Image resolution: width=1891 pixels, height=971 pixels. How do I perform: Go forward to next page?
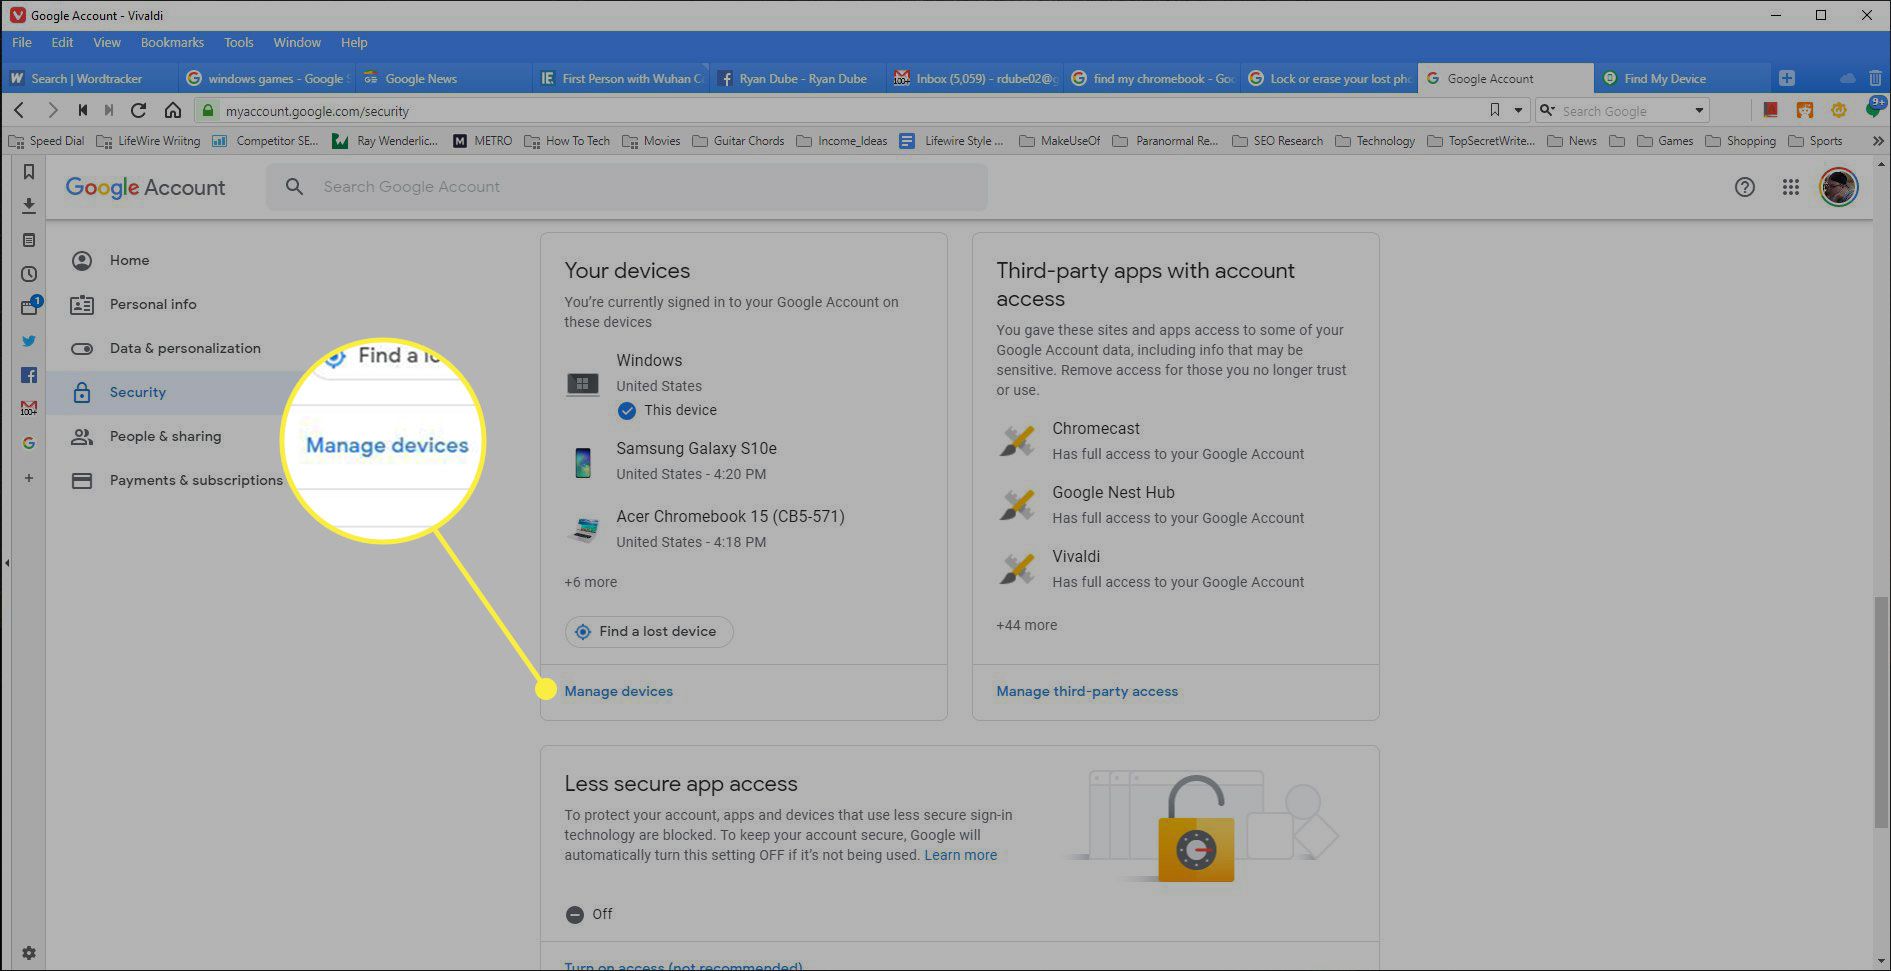click(53, 110)
